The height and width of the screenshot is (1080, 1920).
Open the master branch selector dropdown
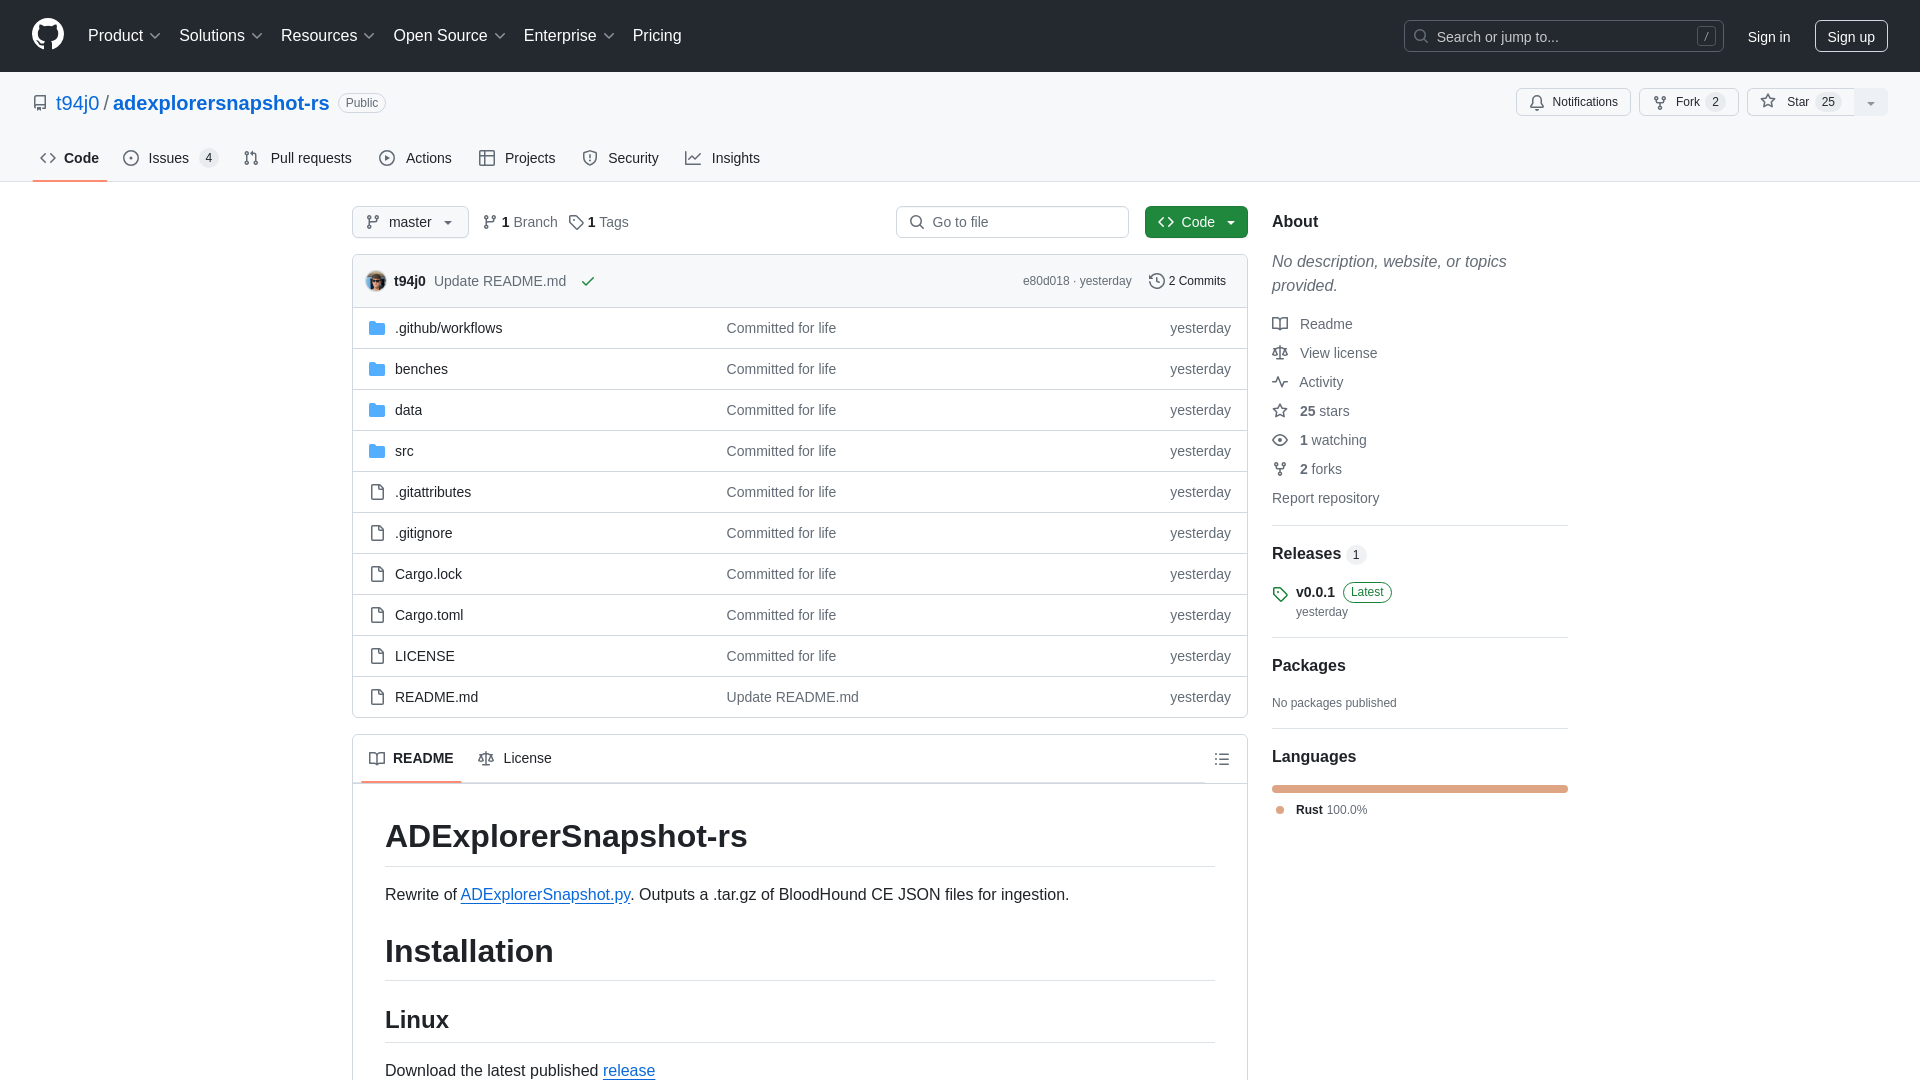click(x=410, y=222)
